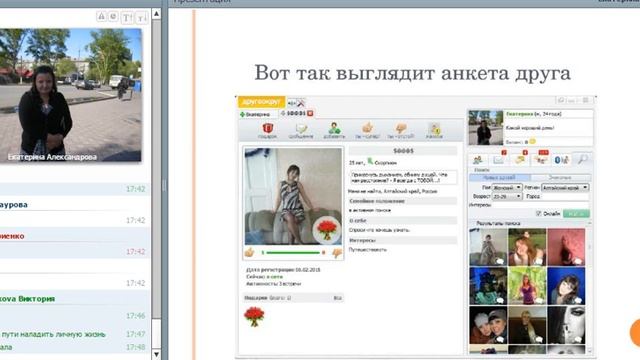Click the profile status quote text box

(x=403, y=177)
